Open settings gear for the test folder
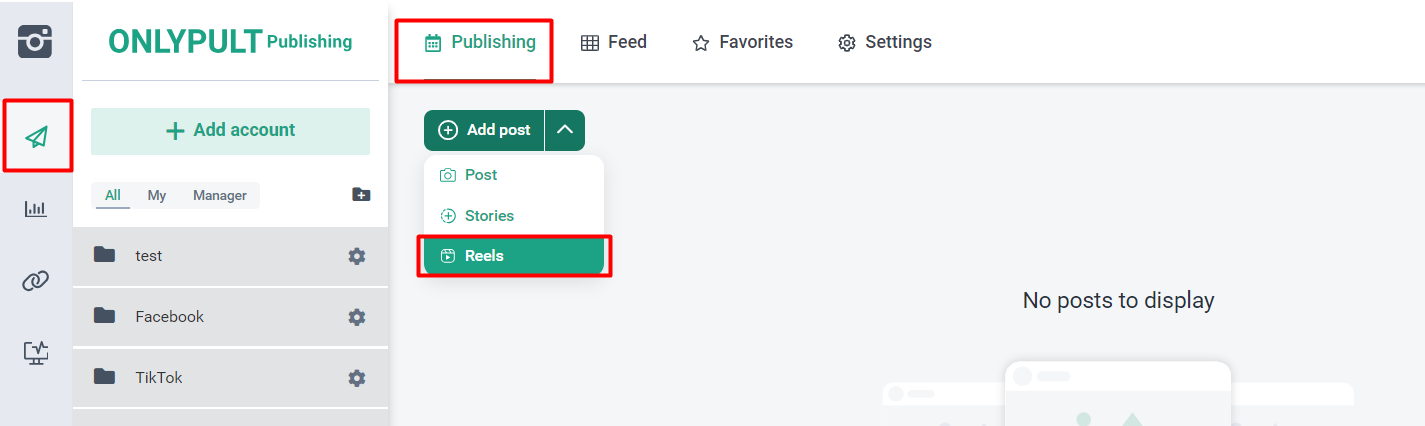1425x426 pixels. (x=356, y=256)
